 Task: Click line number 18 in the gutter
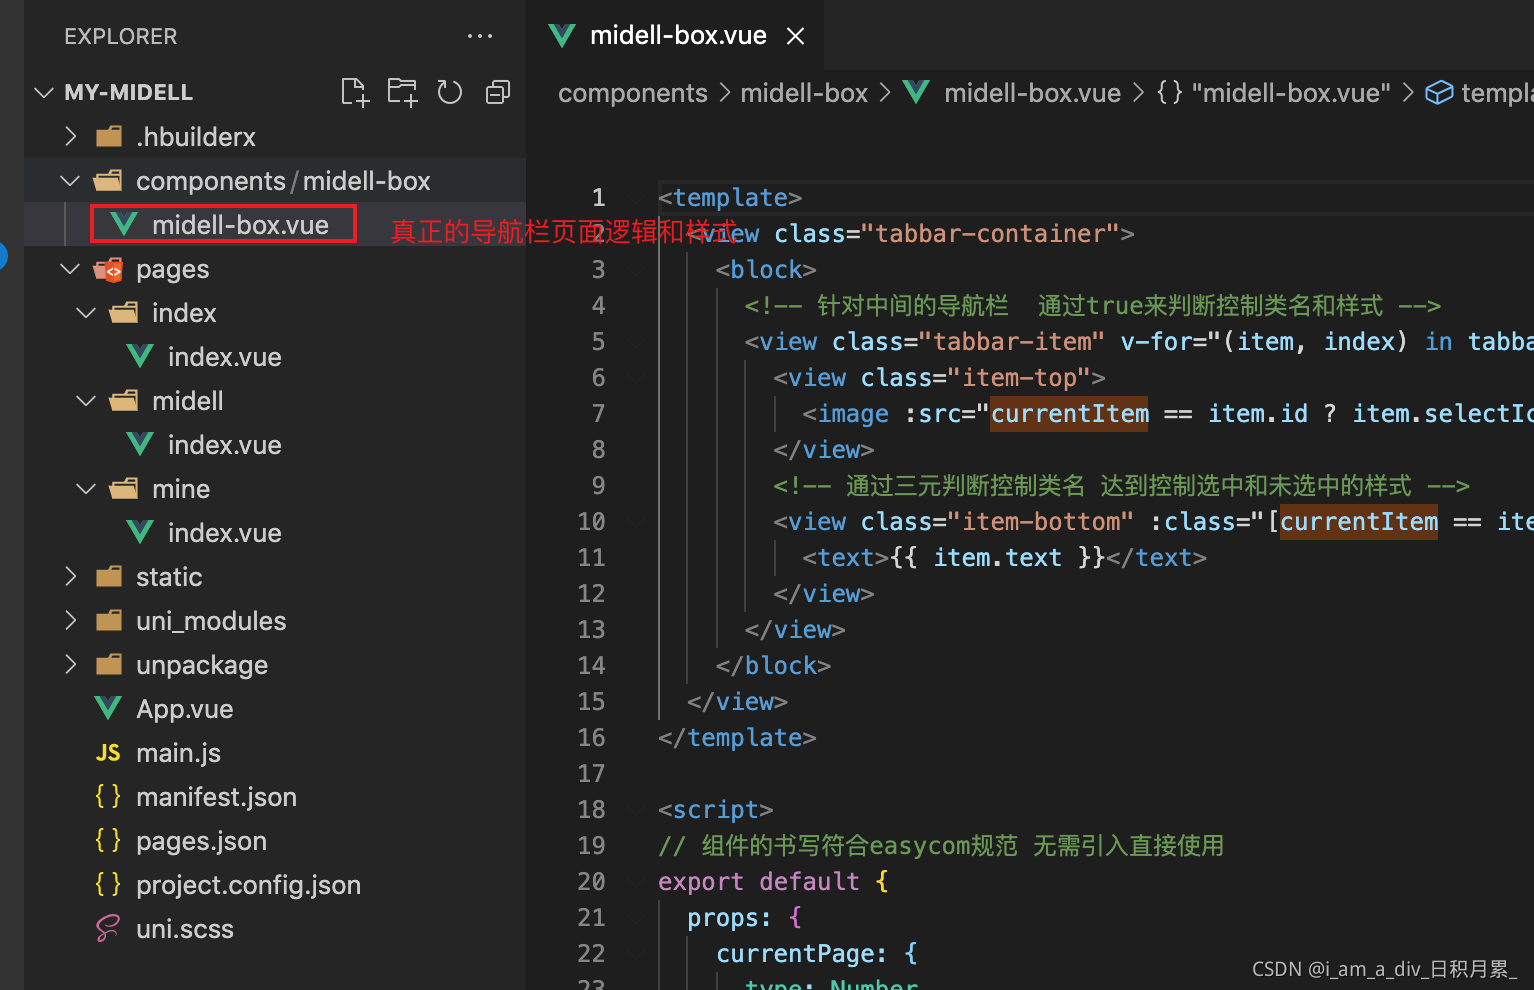(x=591, y=809)
